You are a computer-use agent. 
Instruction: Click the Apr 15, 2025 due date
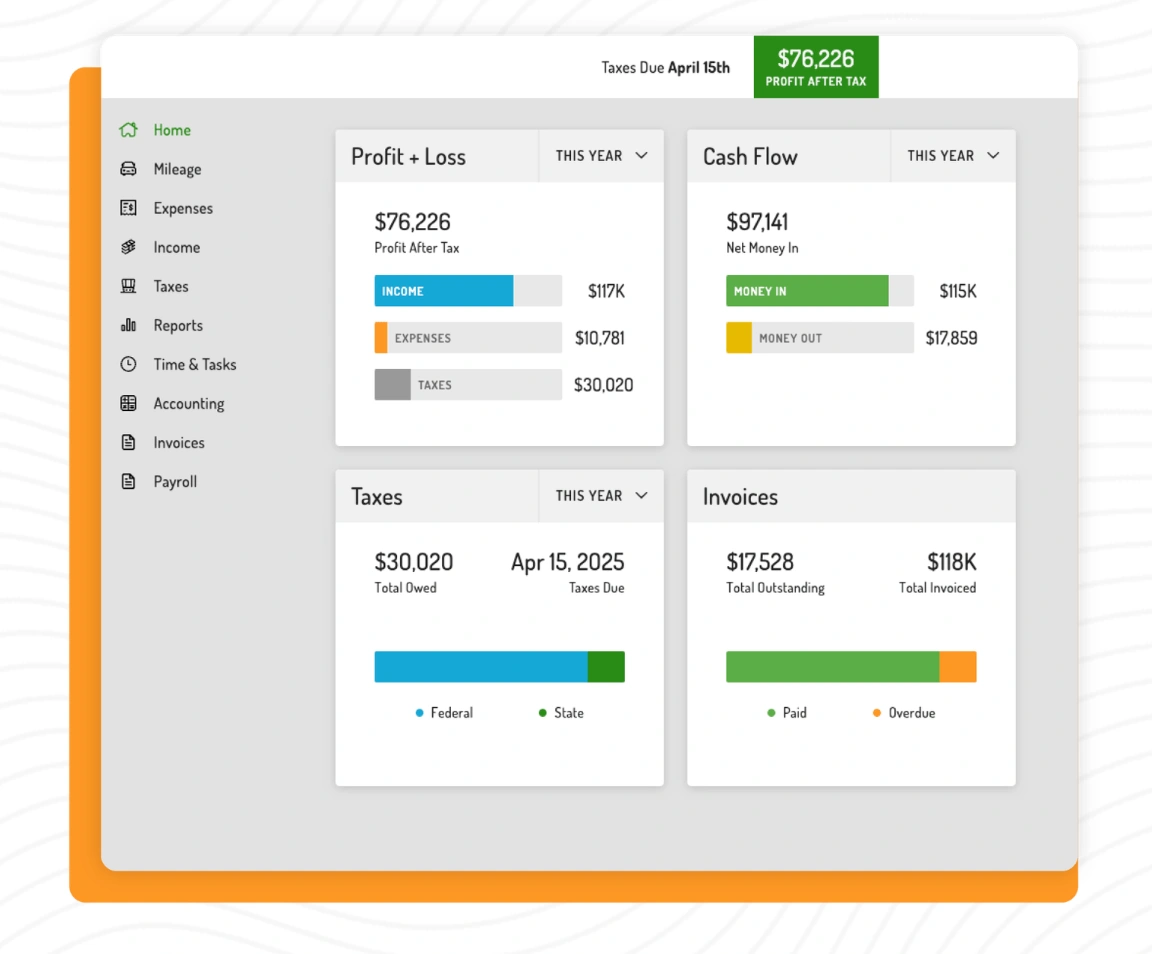(x=568, y=562)
